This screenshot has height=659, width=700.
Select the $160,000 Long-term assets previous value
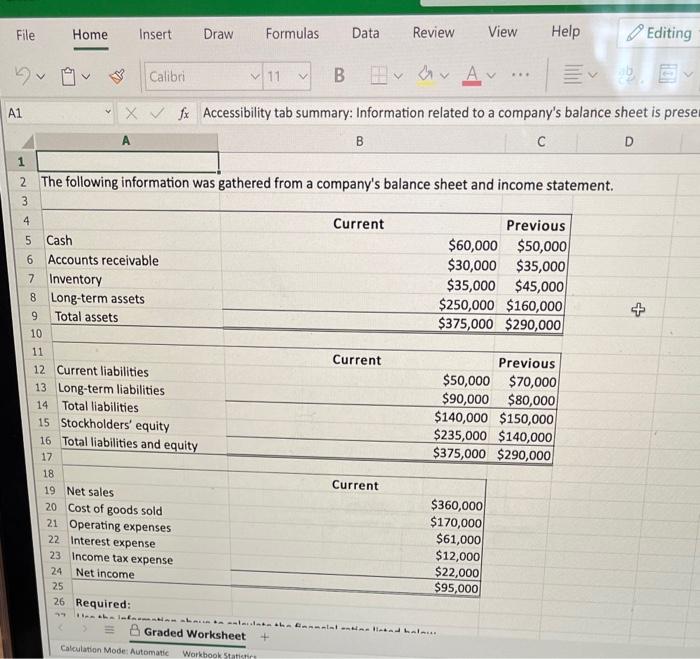(x=534, y=306)
